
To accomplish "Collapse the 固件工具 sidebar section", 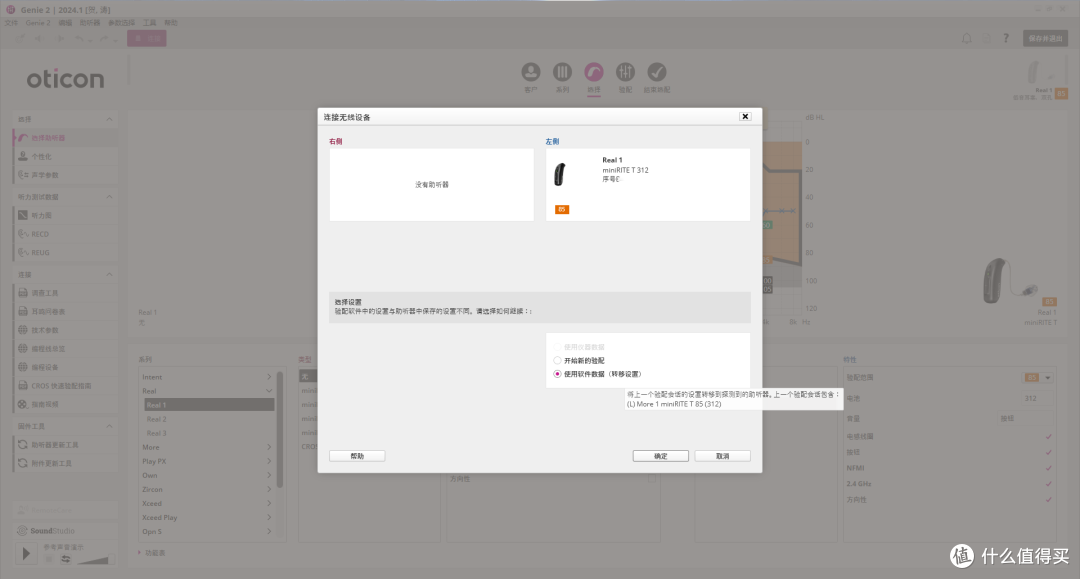I will pyautogui.click(x=109, y=426).
